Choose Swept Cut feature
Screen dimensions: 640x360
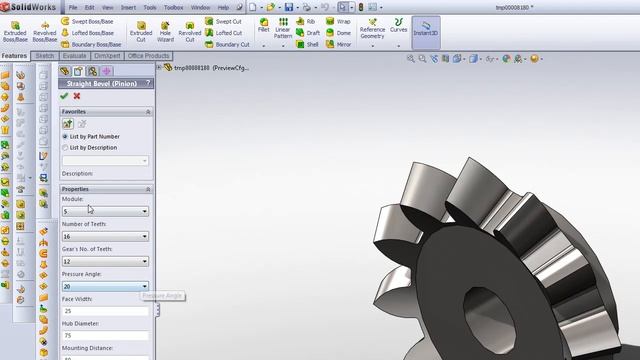click(x=224, y=21)
